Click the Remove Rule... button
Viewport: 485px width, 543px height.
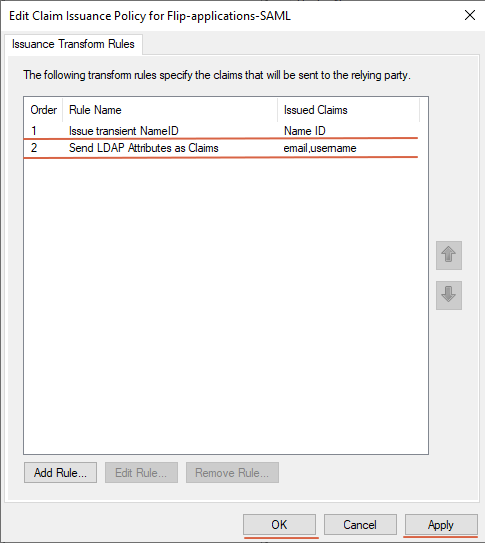click(232, 472)
